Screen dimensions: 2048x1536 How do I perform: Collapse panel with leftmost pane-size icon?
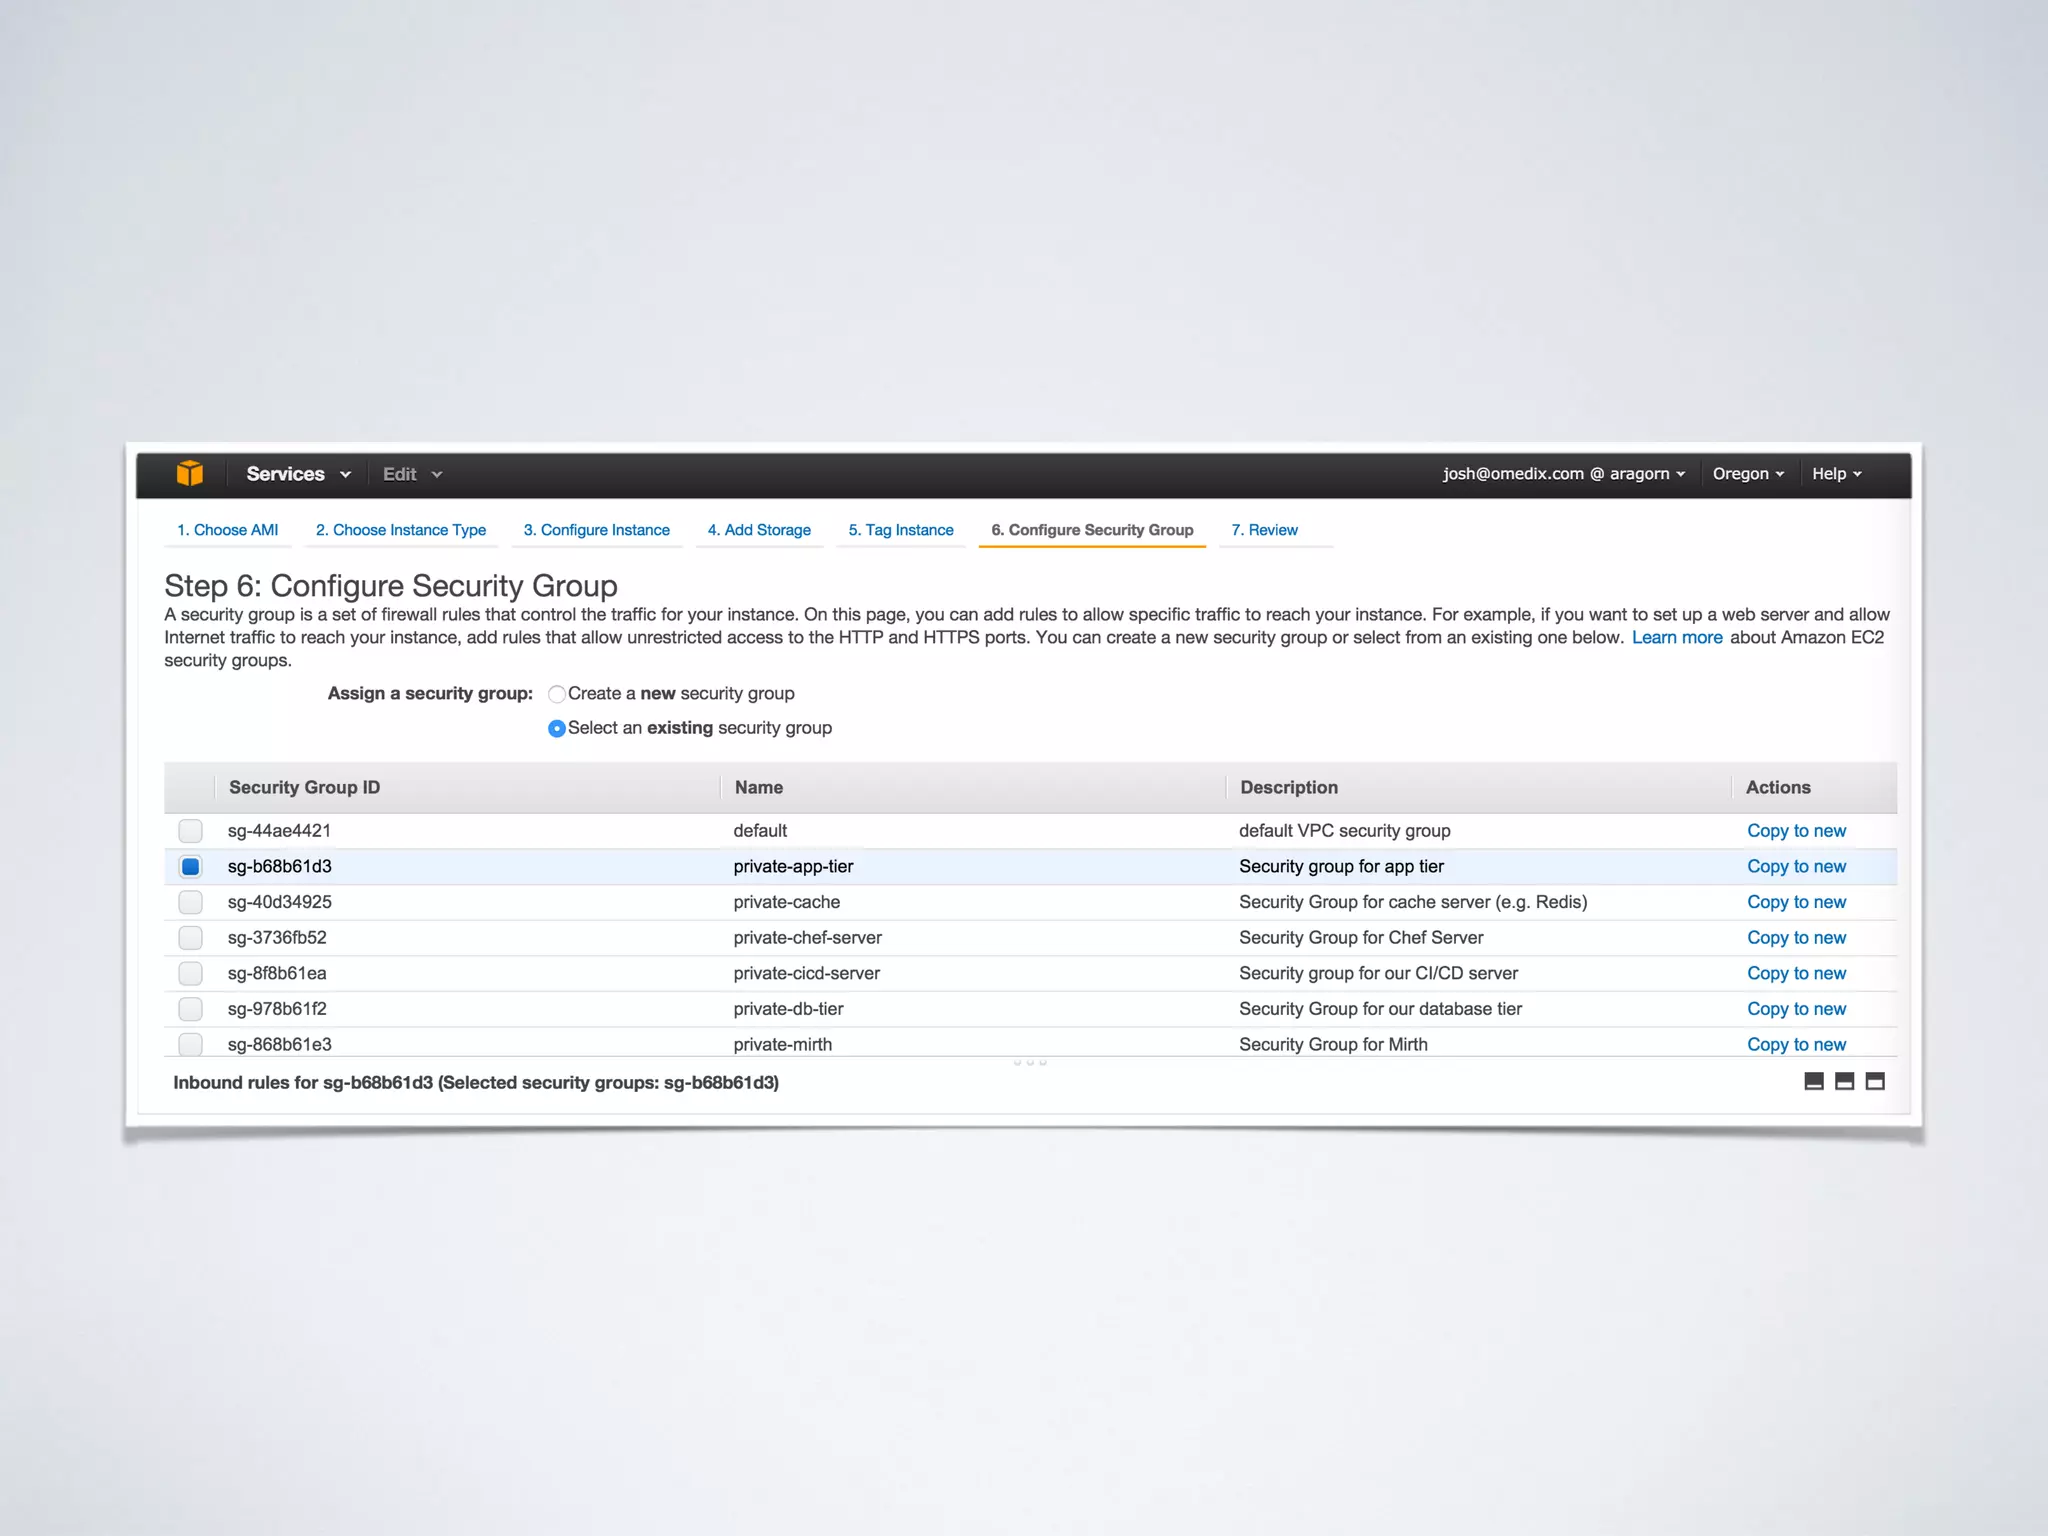tap(1813, 1081)
